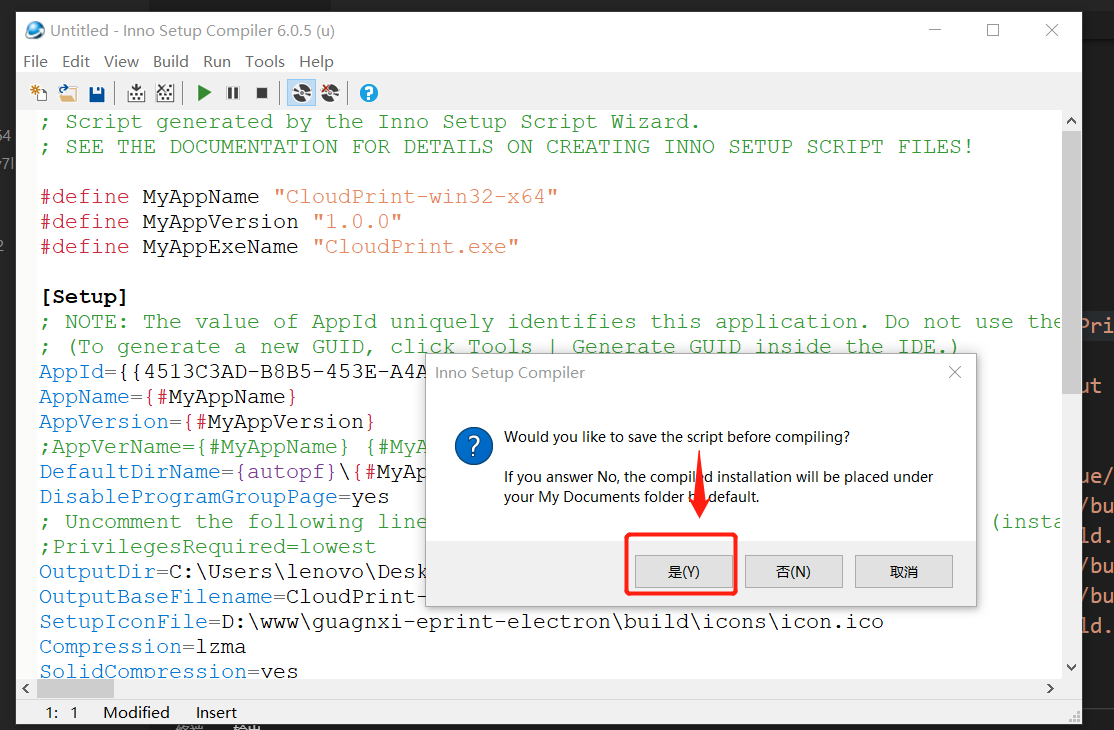Image resolution: width=1114 pixels, height=730 pixels.
Task: Click the vertical scrollbar up arrow
Action: coord(1071,121)
